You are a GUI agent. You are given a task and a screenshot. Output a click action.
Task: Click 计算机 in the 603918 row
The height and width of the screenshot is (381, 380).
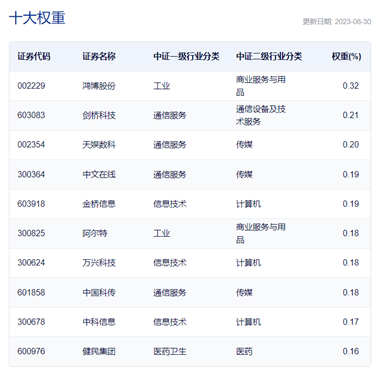click(248, 204)
